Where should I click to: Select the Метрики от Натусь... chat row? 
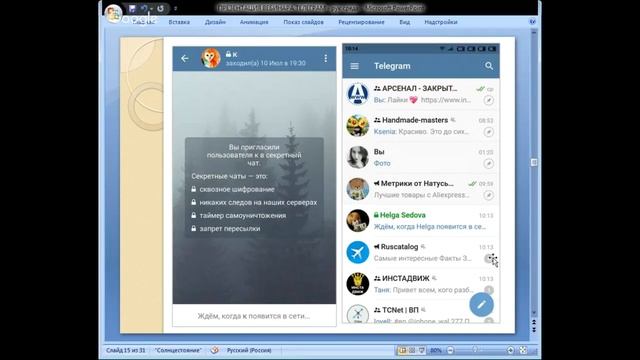coord(421,189)
